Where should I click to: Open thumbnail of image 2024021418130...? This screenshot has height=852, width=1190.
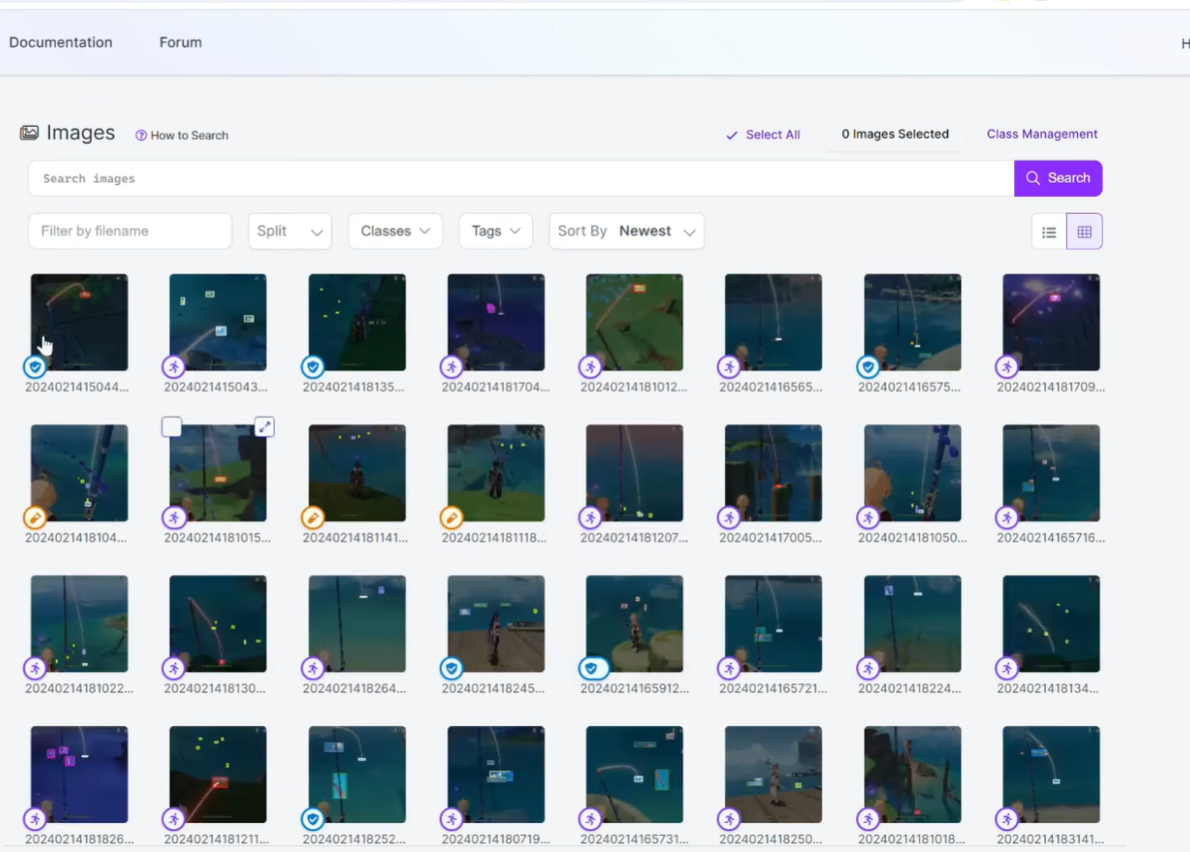pyautogui.click(x=218, y=624)
